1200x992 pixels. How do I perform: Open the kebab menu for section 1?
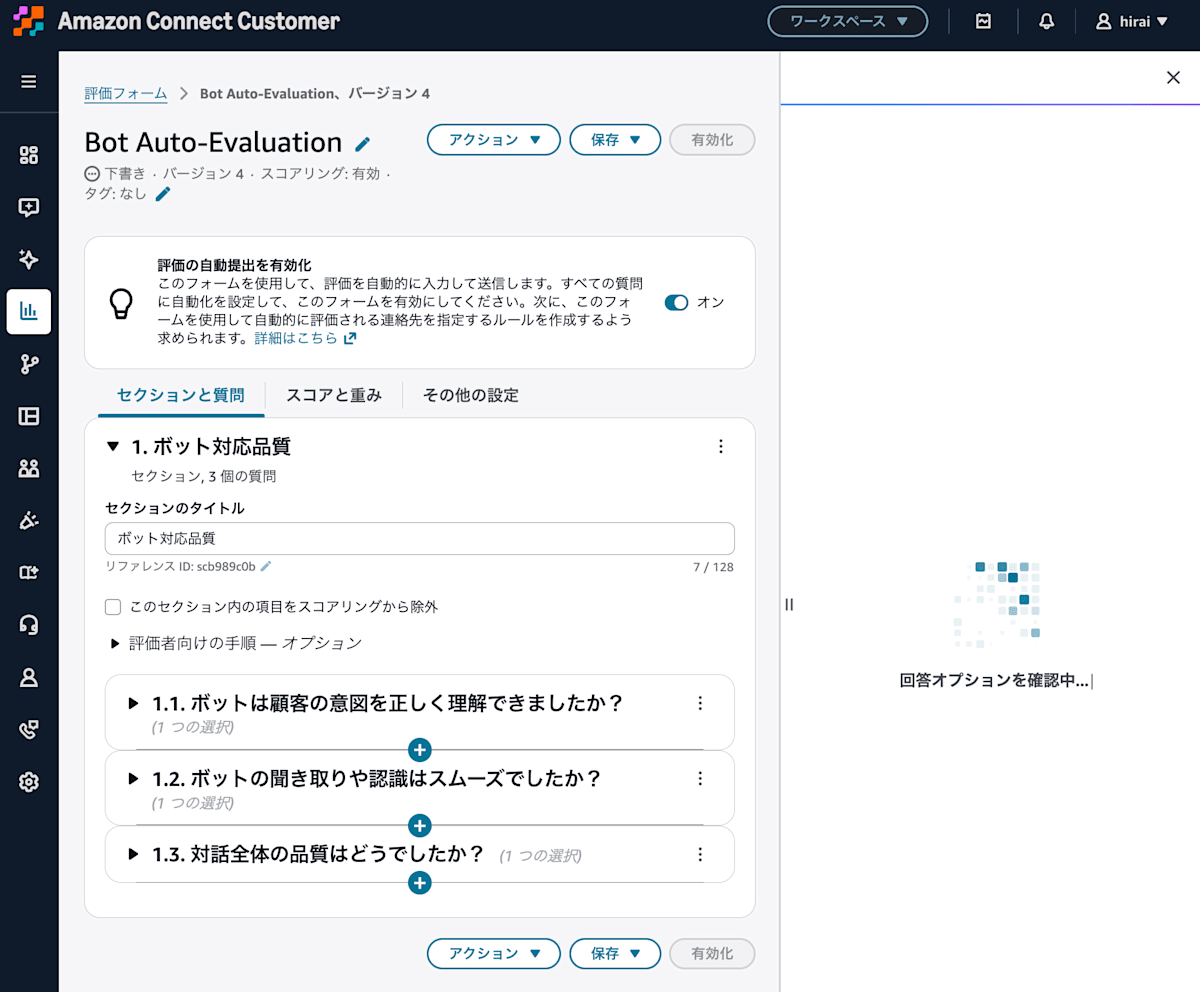721,447
